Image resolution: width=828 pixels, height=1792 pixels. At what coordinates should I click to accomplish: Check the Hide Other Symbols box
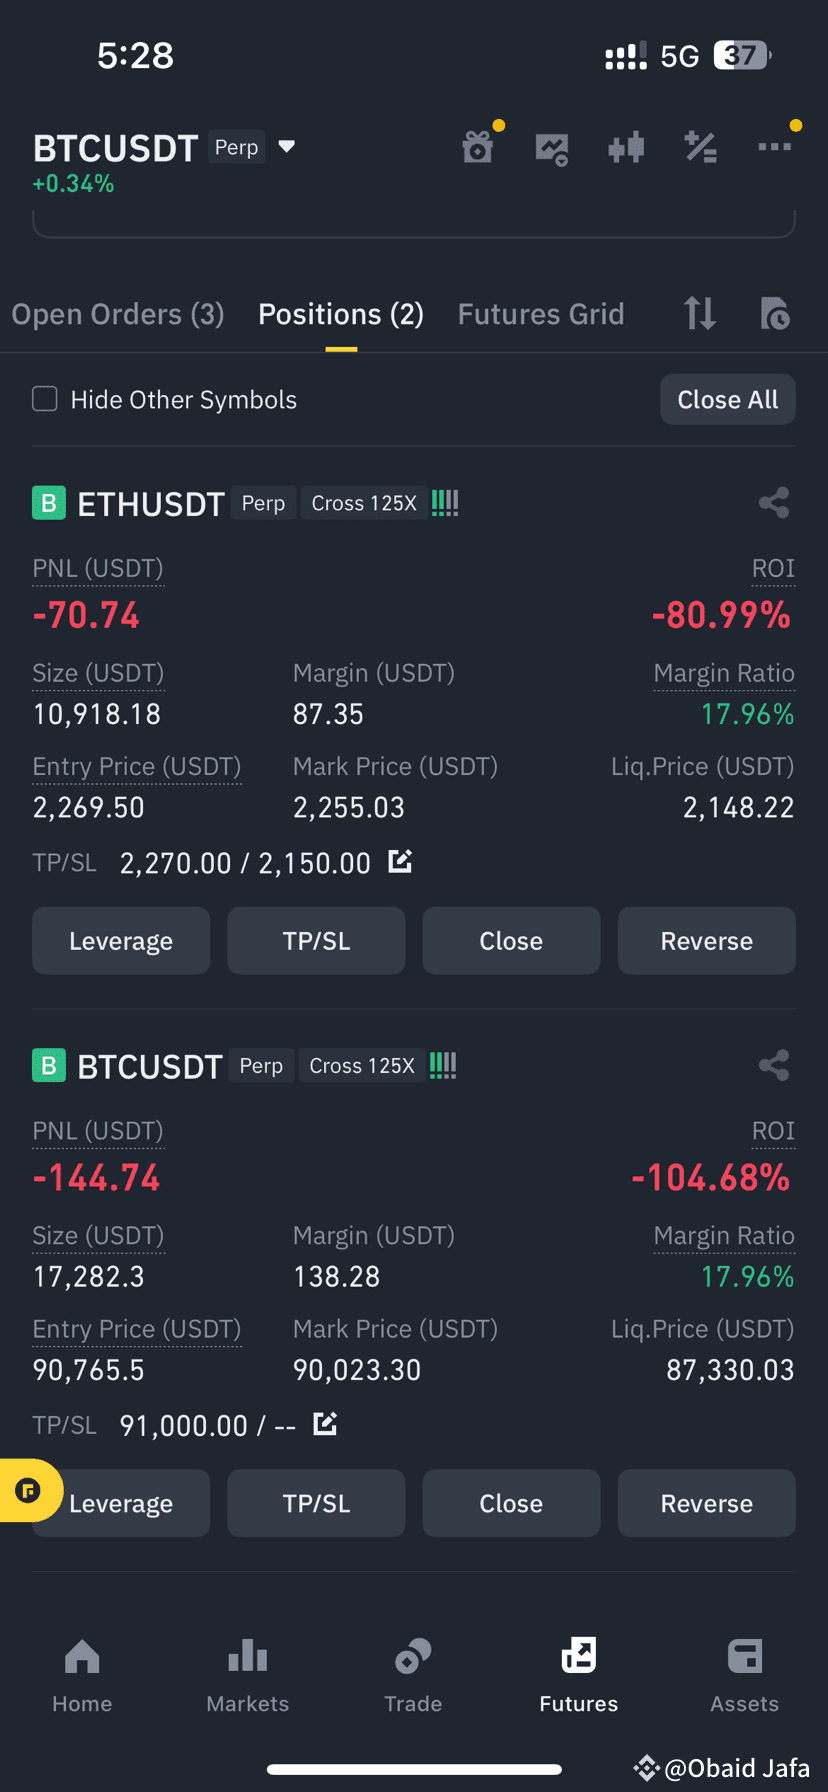tap(45, 399)
